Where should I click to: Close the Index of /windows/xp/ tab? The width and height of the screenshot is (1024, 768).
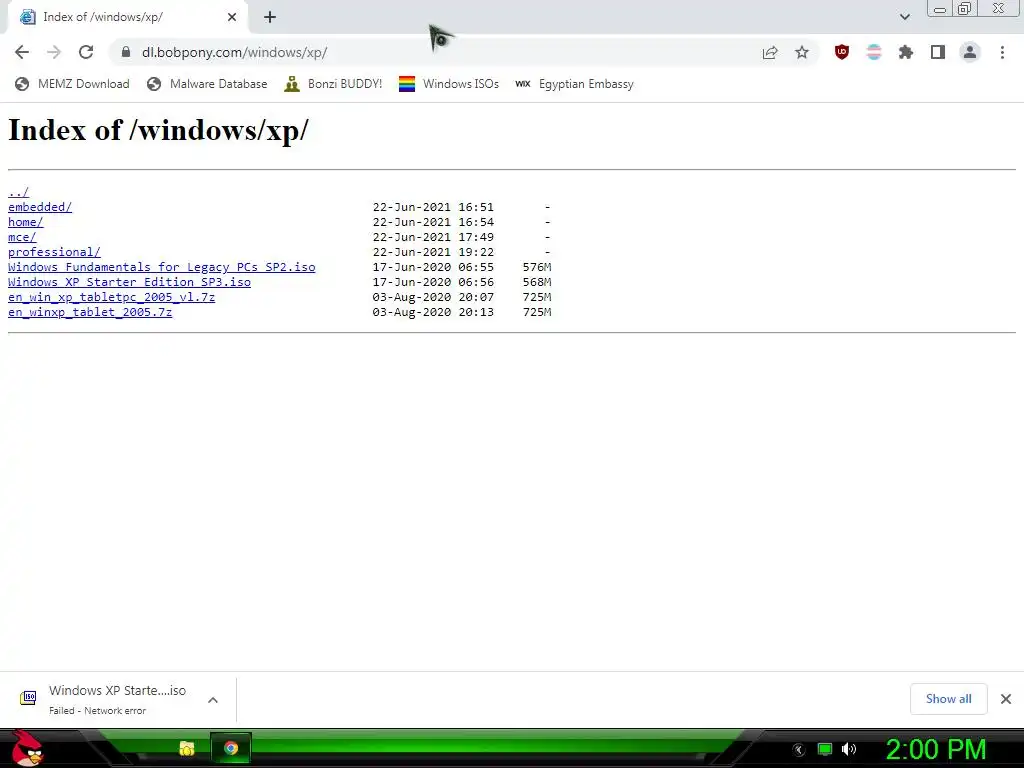pos(232,17)
